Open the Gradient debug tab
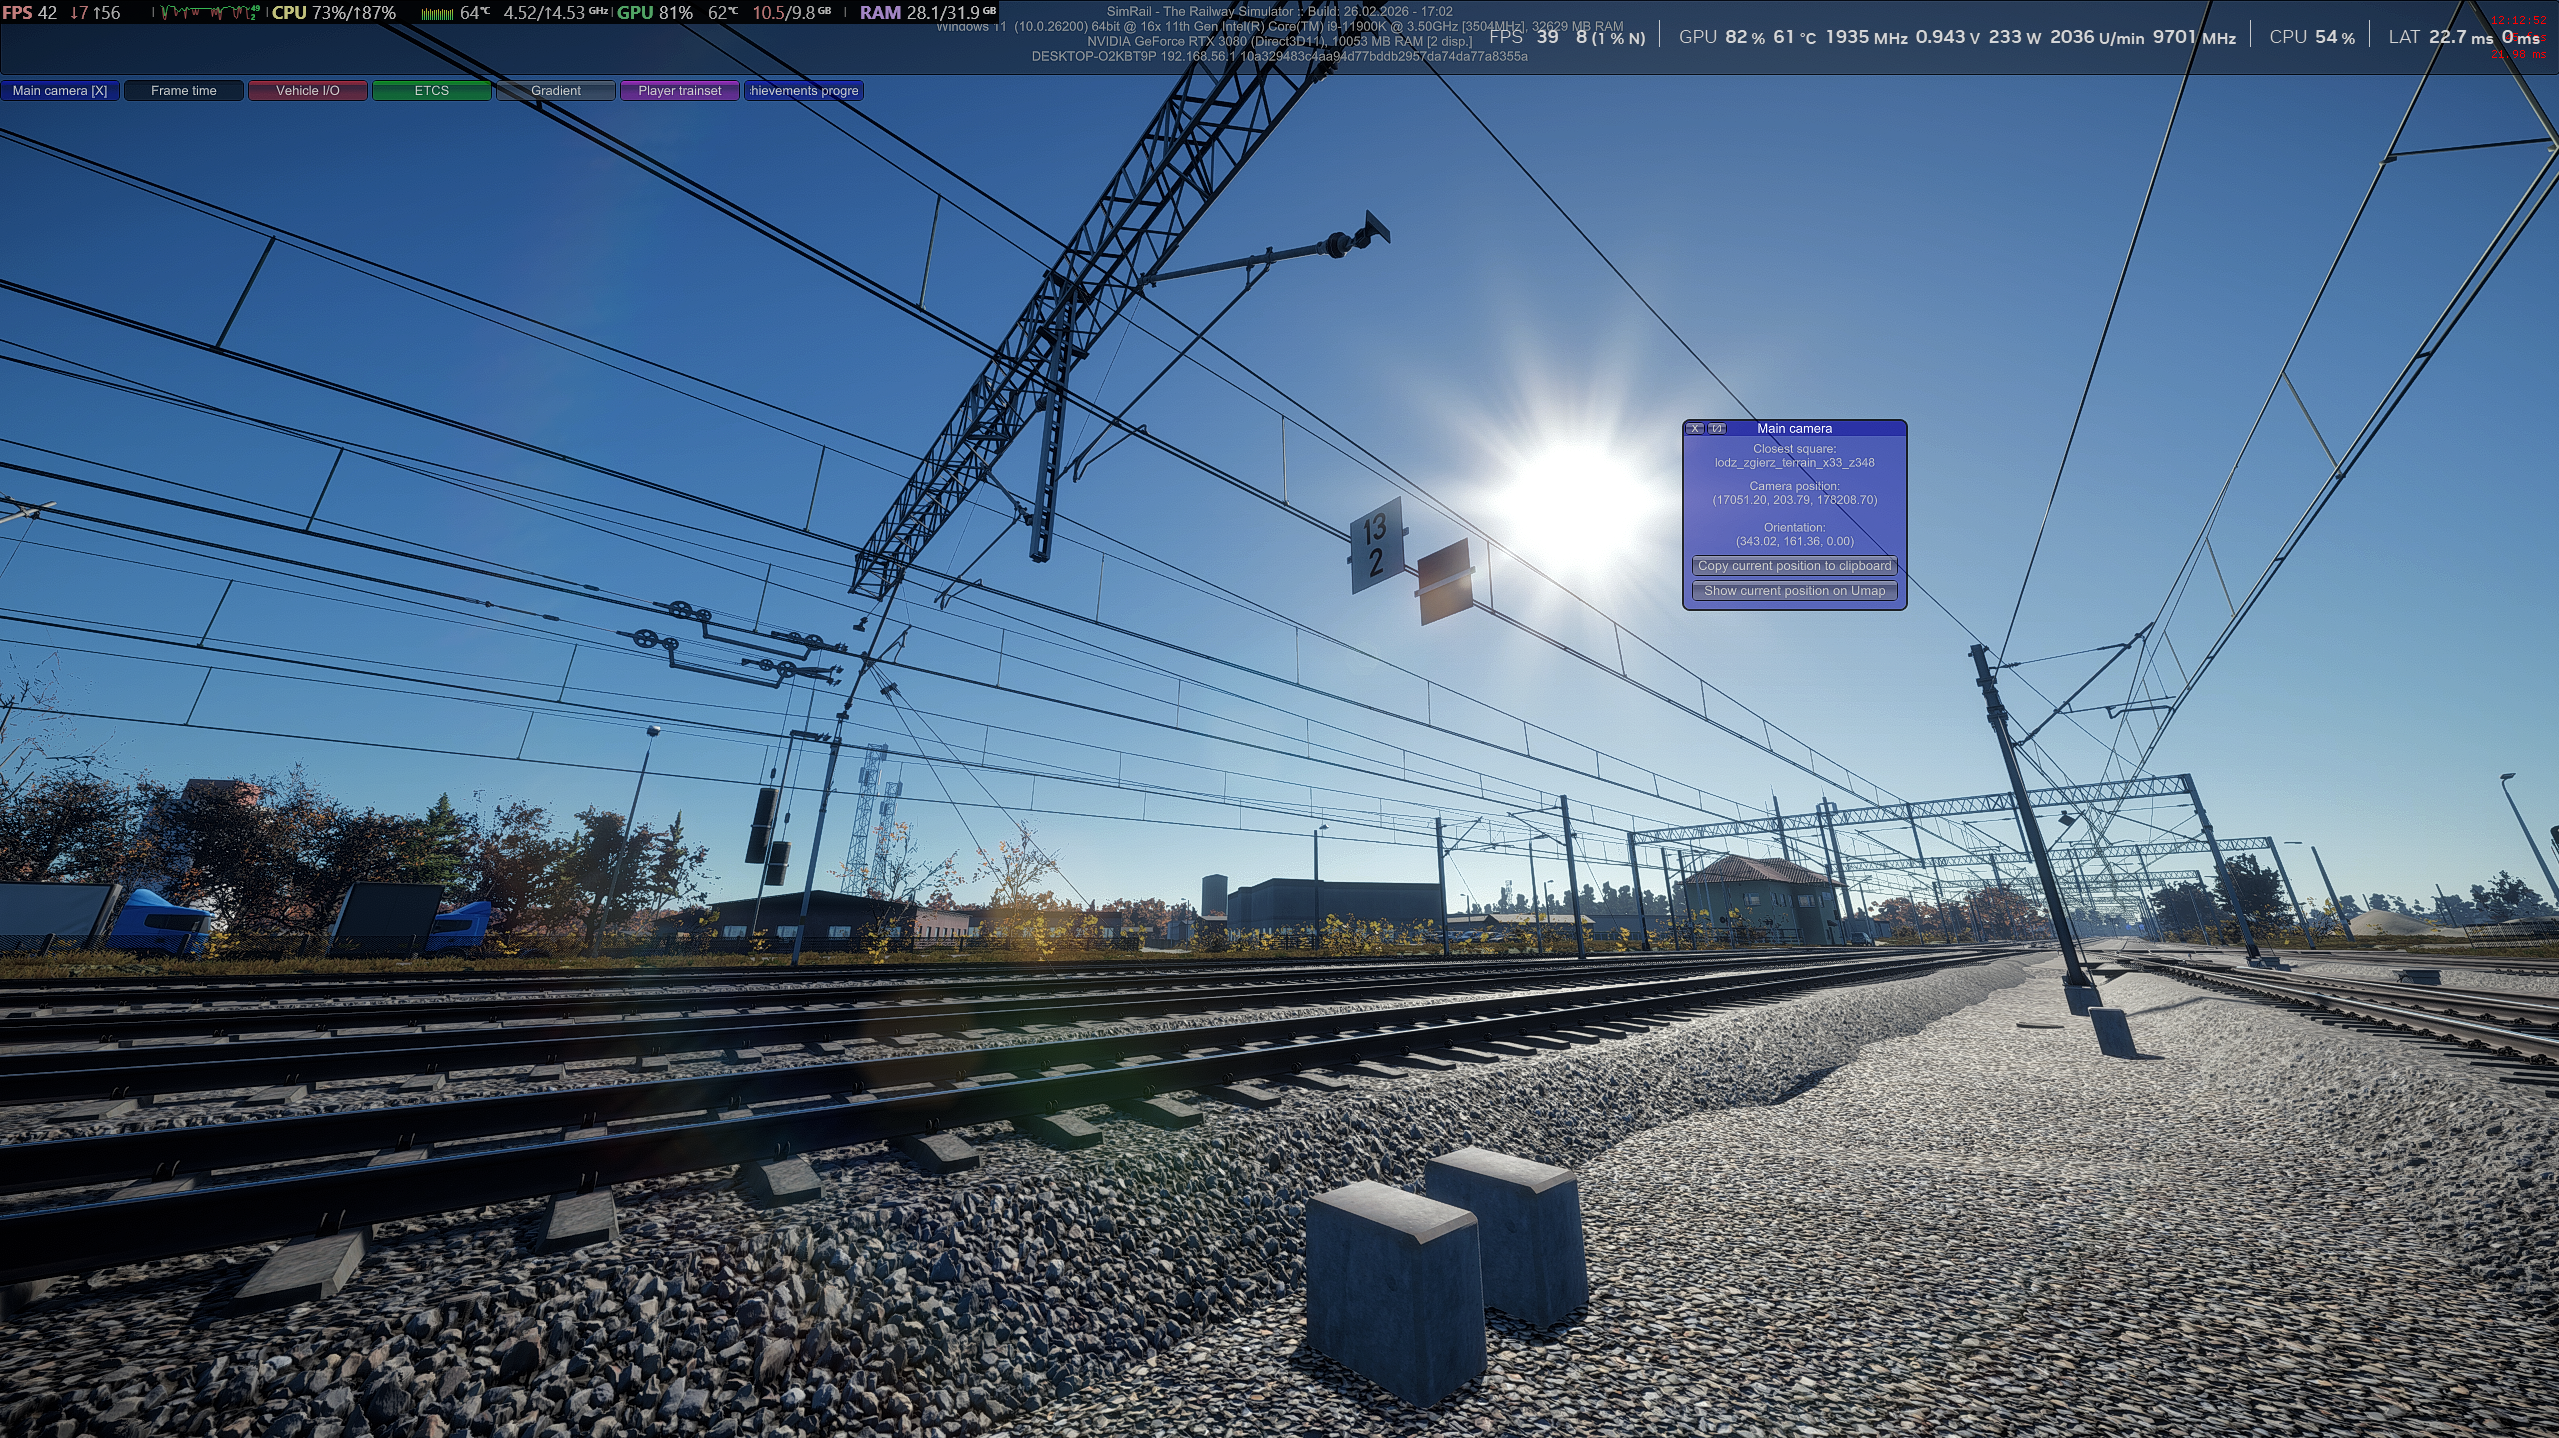Image resolution: width=2559 pixels, height=1438 pixels. [x=555, y=91]
